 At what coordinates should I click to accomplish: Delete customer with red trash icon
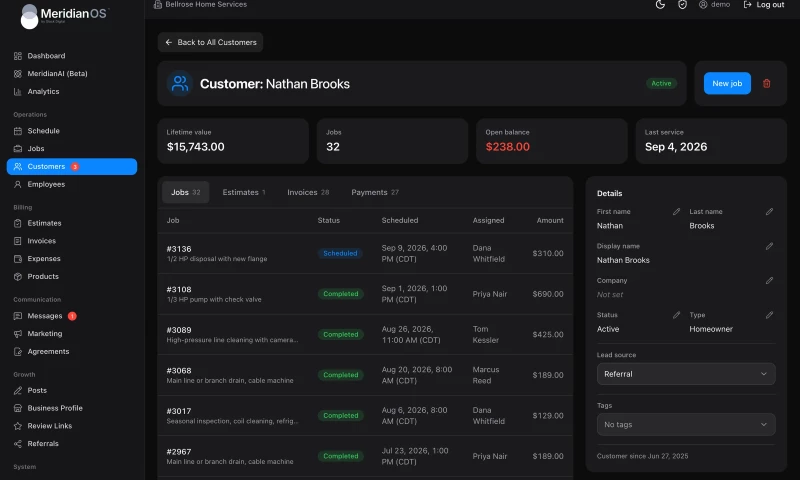[x=766, y=83]
